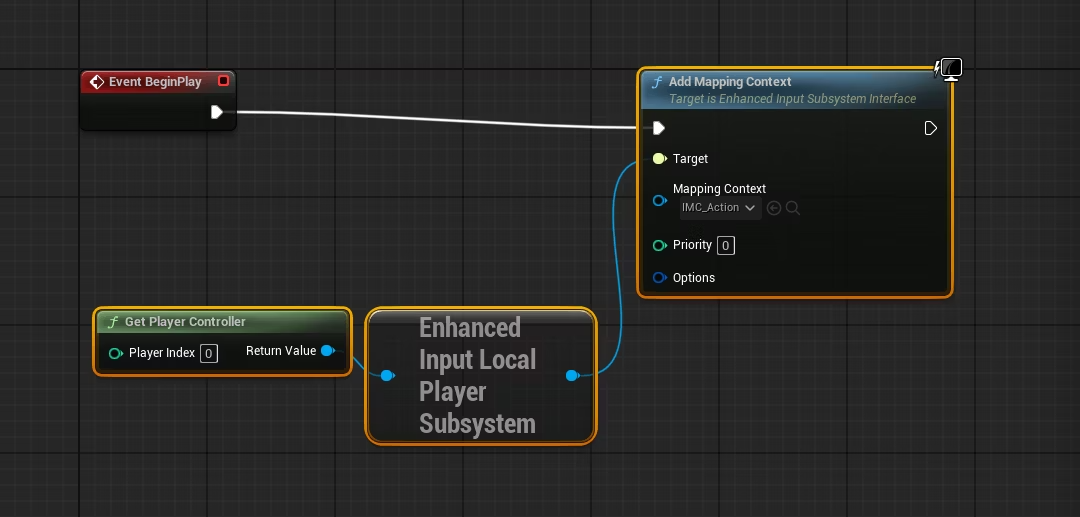
Task: Click the Return Value label
Action: coord(281,351)
